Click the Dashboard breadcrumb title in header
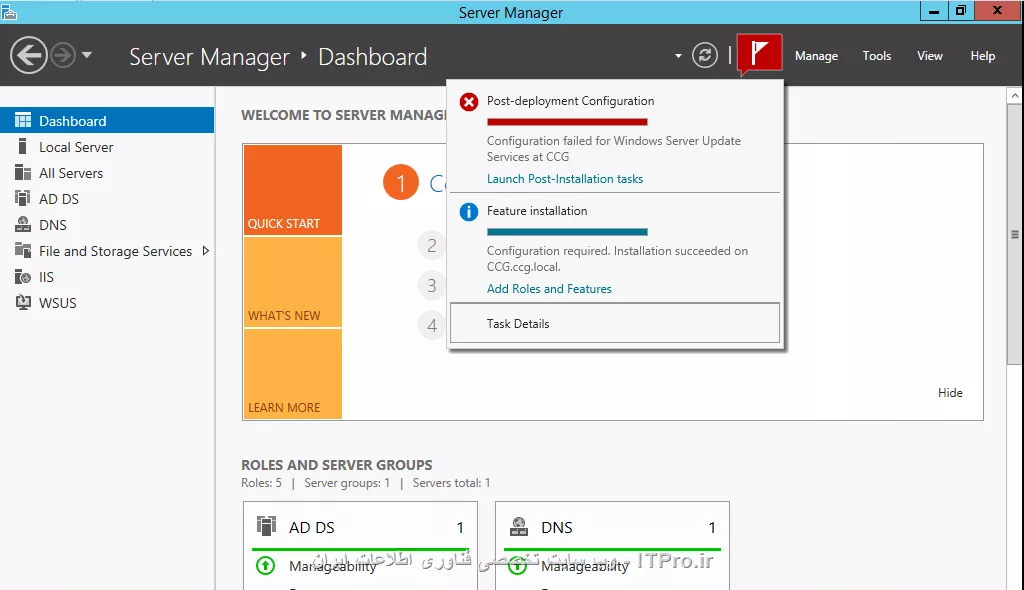This screenshot has width=1024, height=590. (372, 57)
